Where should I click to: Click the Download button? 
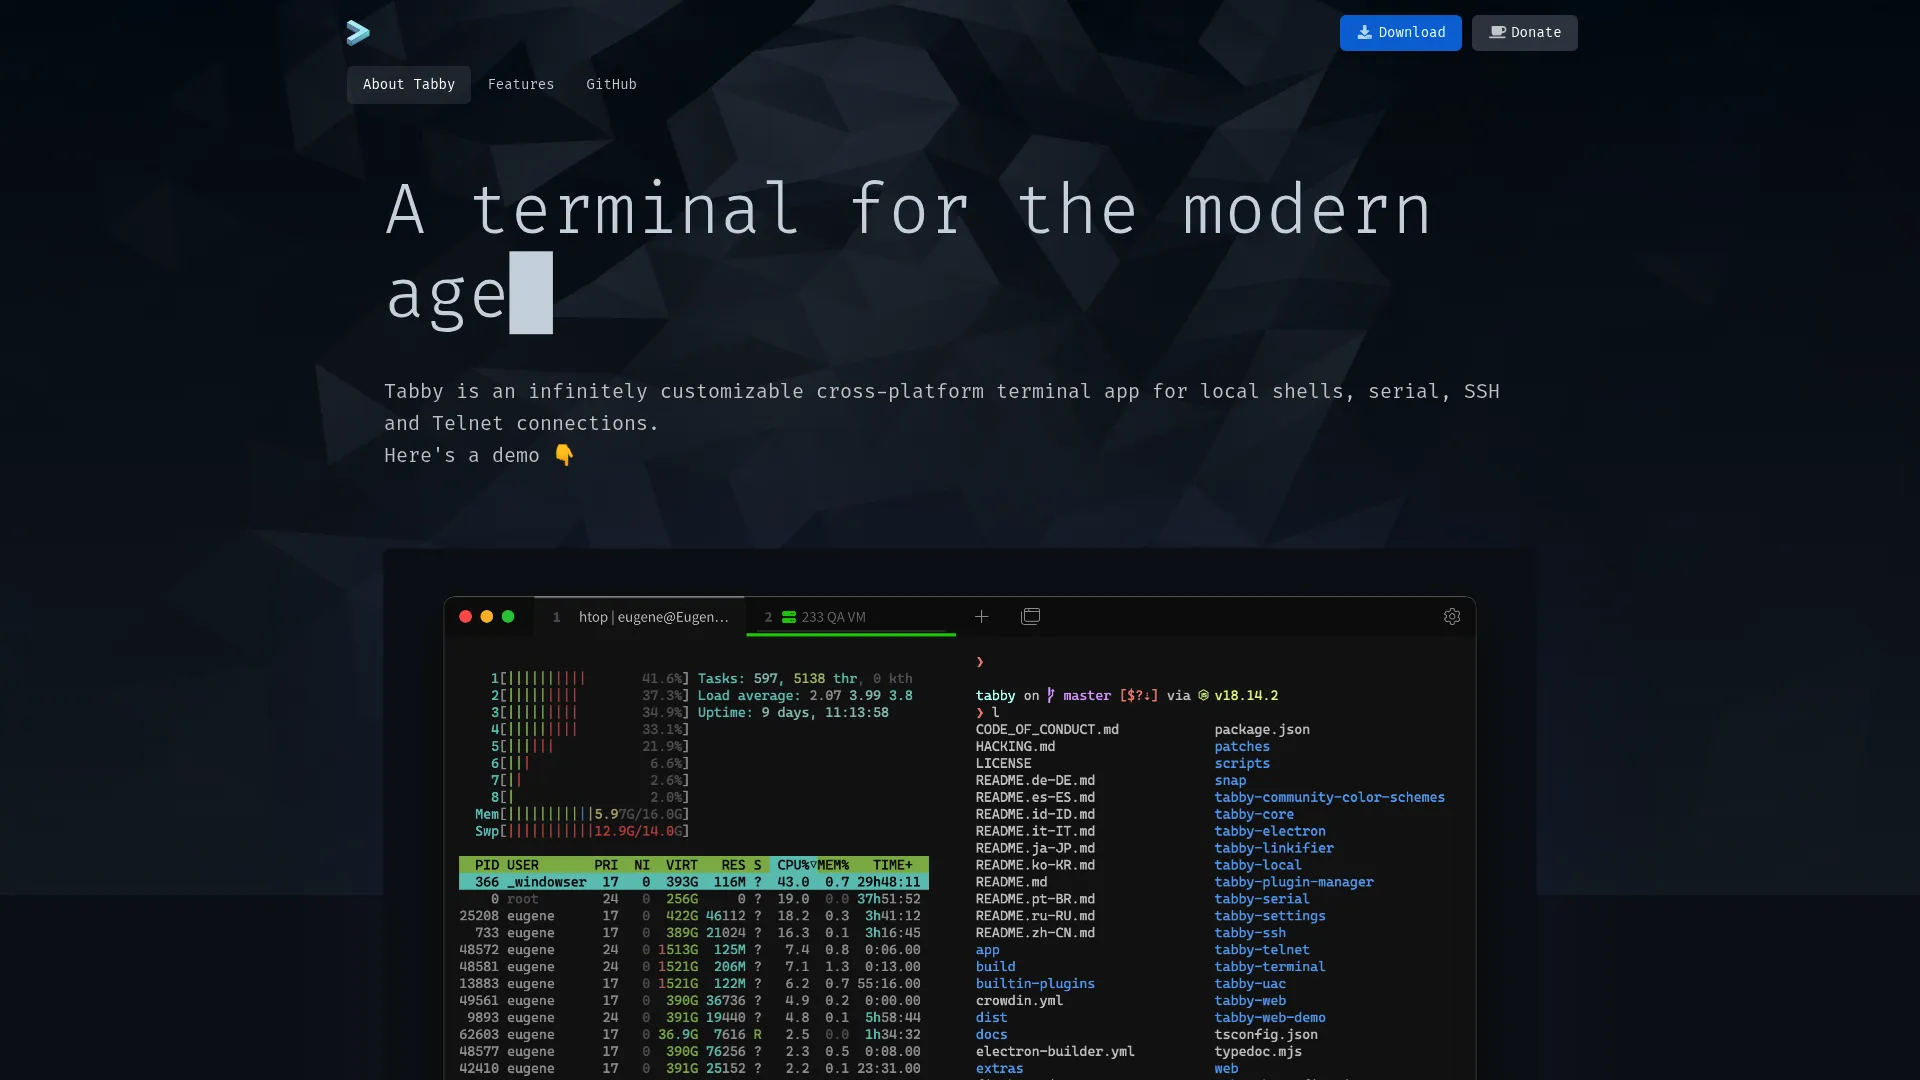point(1400,33)
